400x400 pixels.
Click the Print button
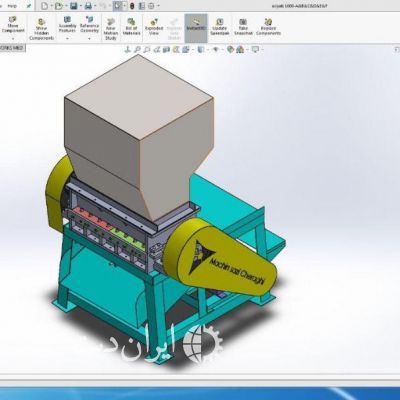click(88, 6)
